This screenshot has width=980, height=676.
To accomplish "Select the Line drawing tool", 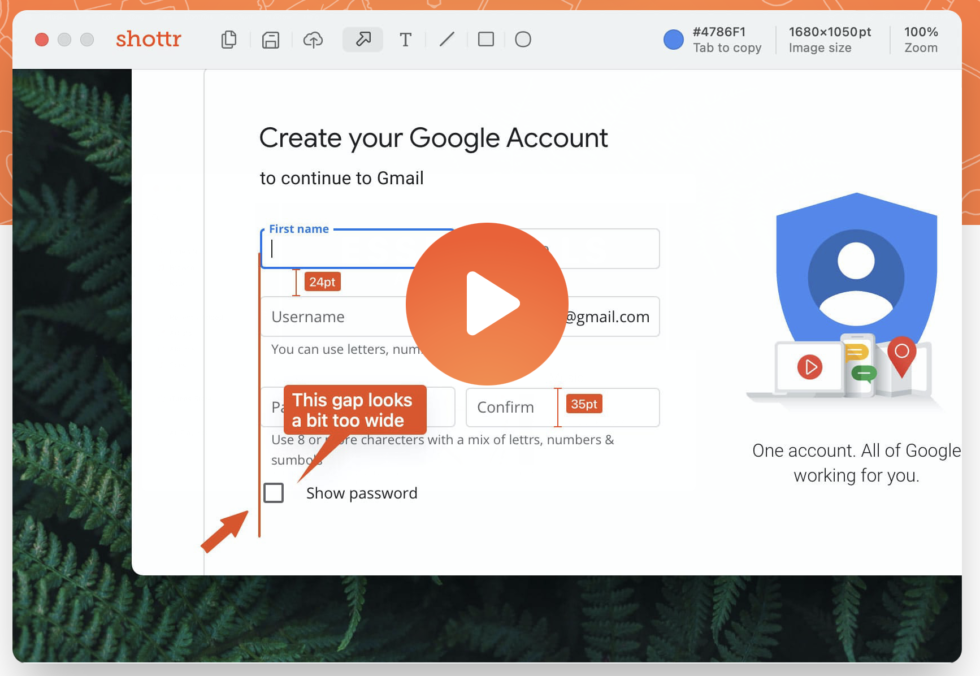I will (x=447, y=40).
